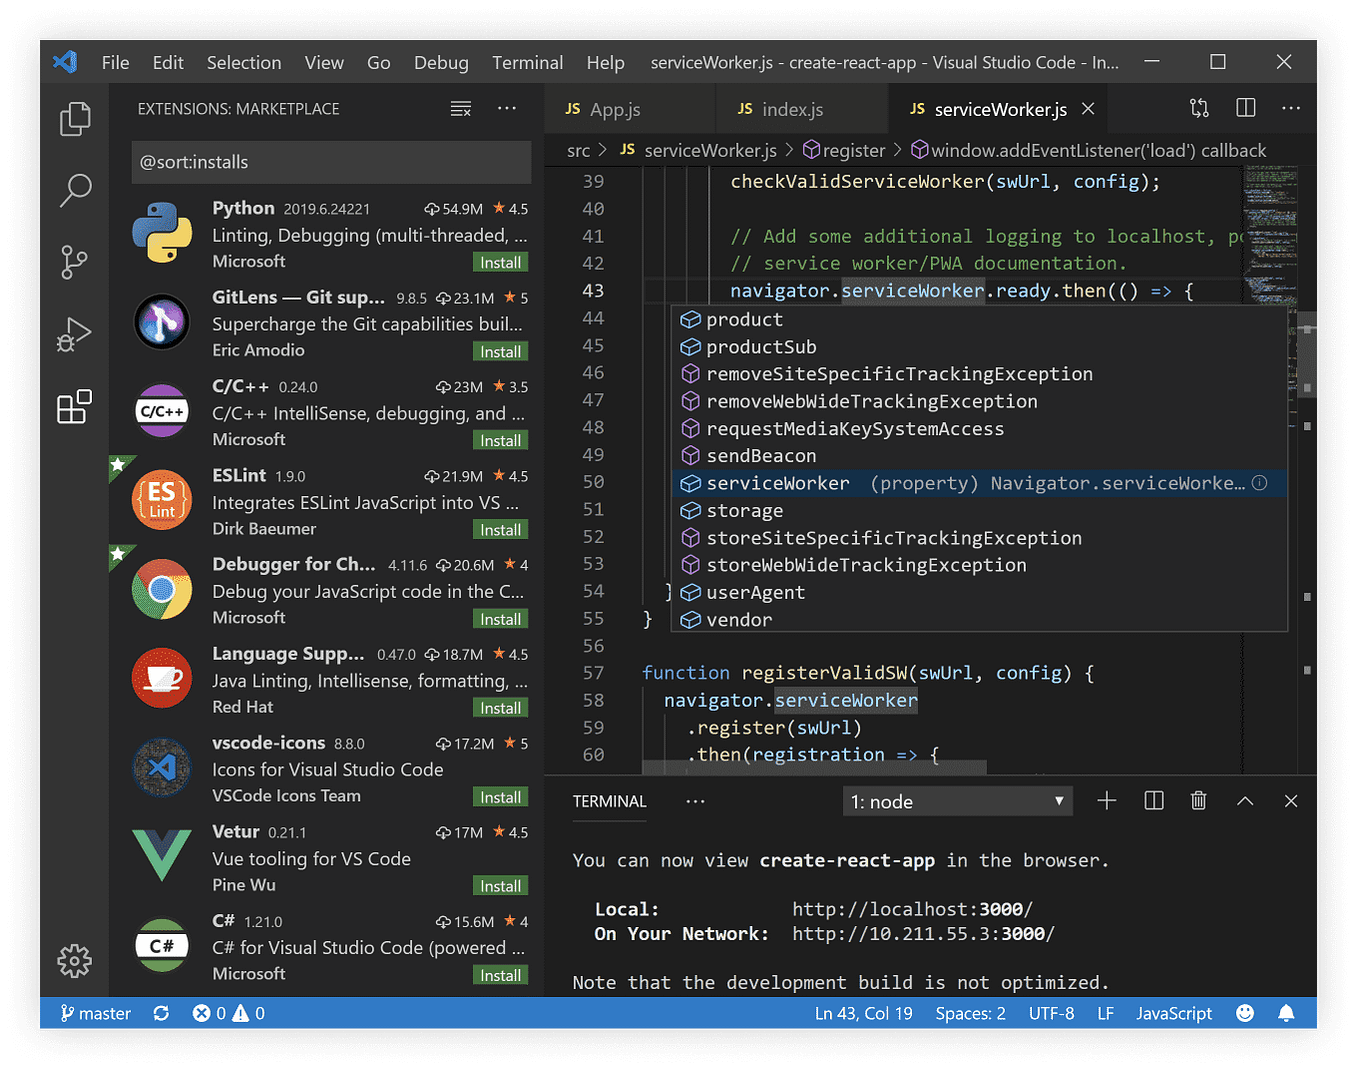Open the Search view icon
Viewport: 1358px width, 1069px height.
click(x=75, y=190)
